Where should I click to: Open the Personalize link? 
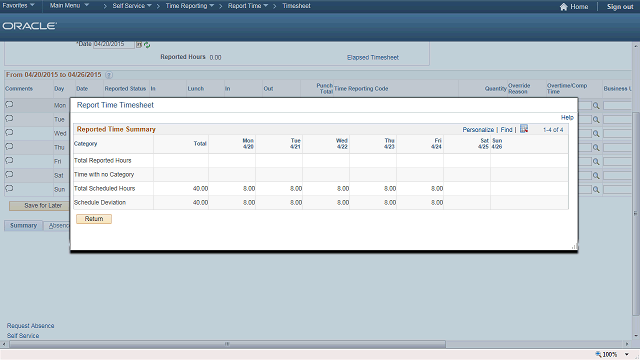point(478,129)
